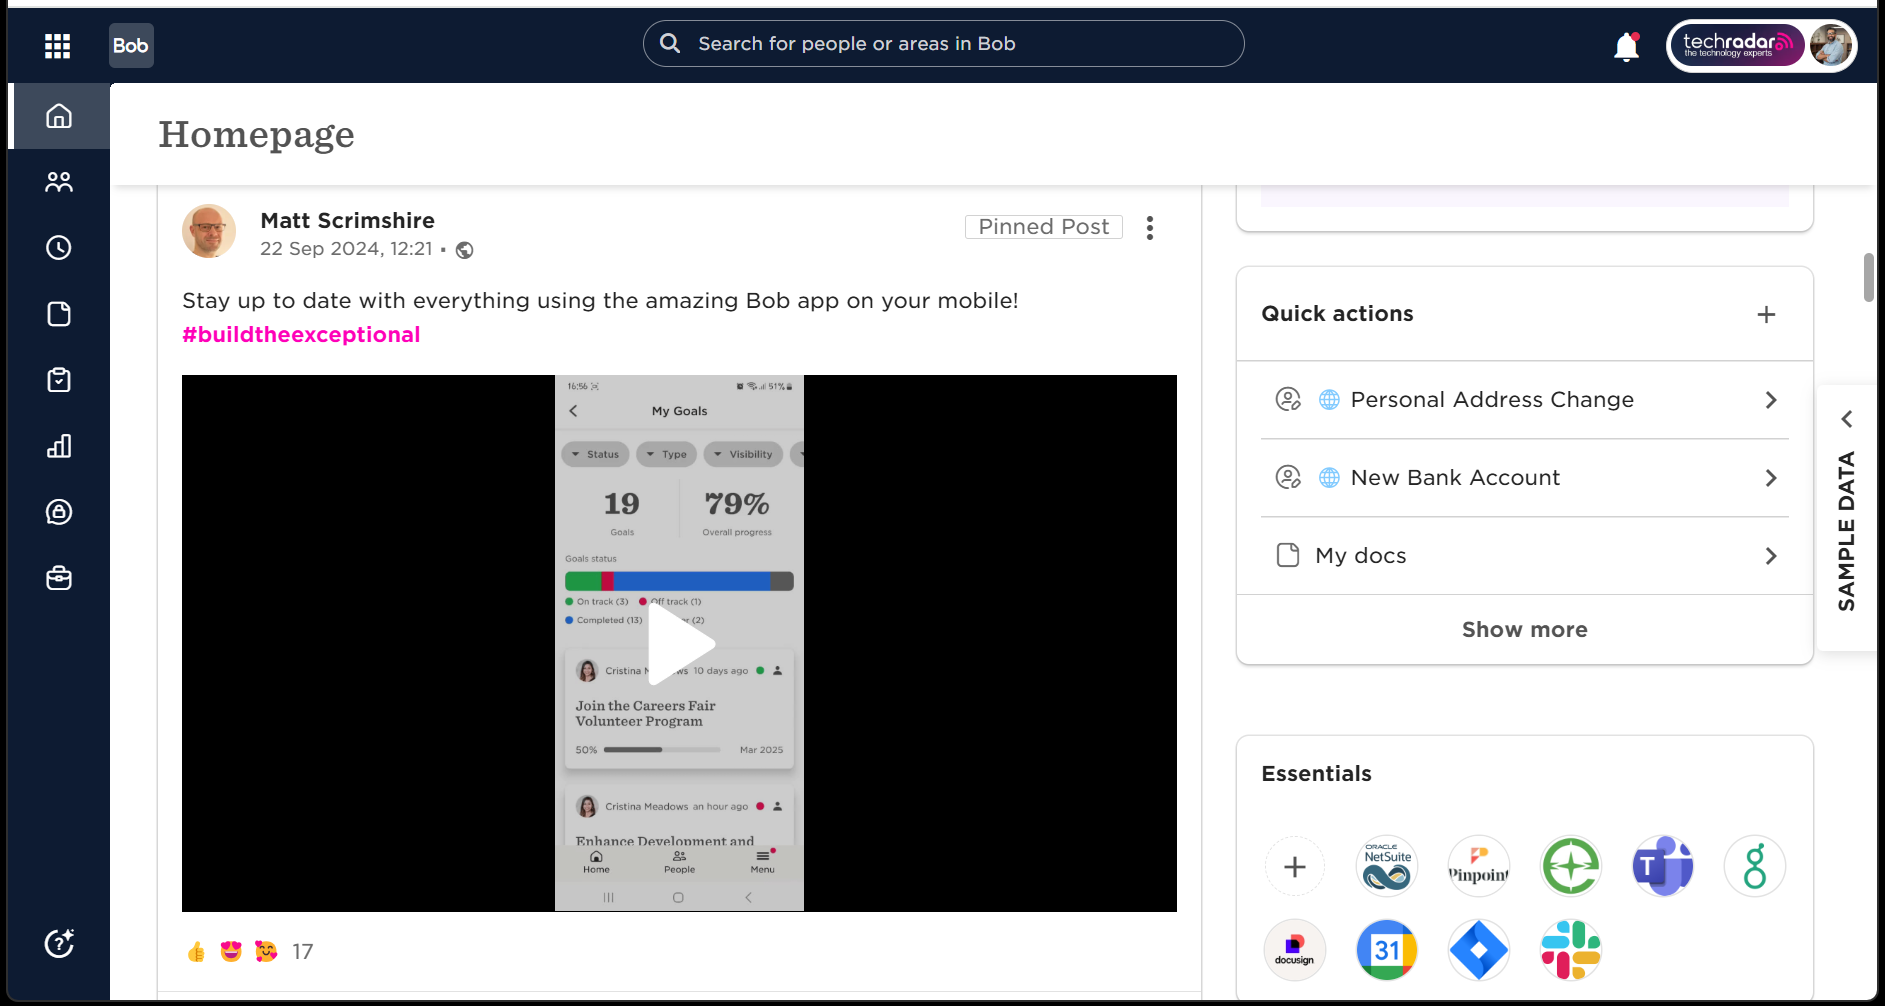
Task: Click the Pinned Post label
Action: (x=1044, y=227)
